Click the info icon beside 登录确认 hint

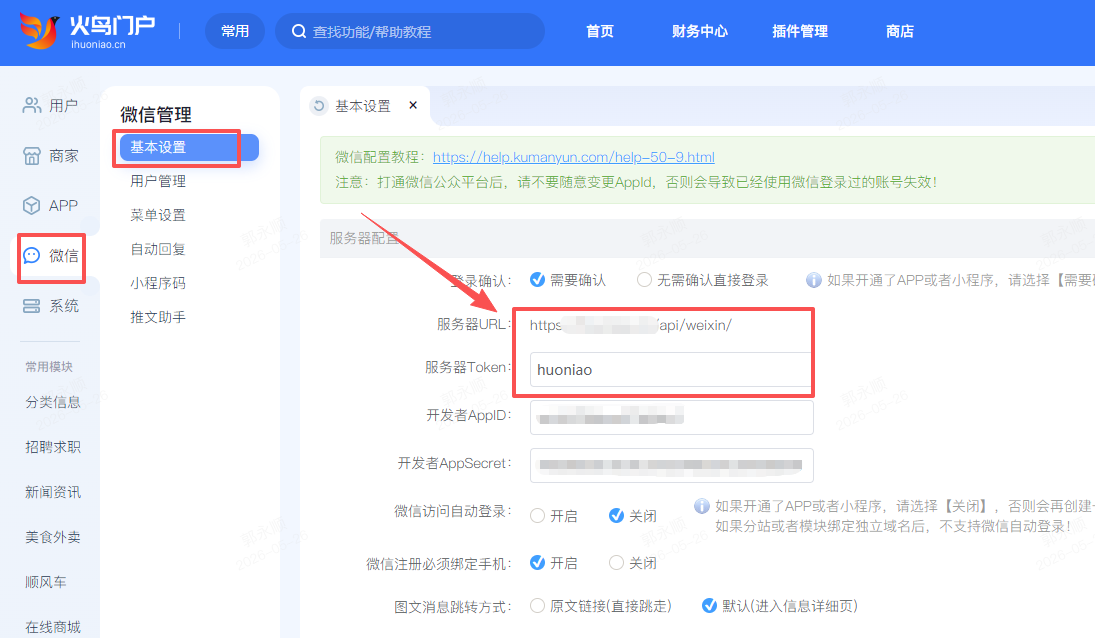click(814, 280)
